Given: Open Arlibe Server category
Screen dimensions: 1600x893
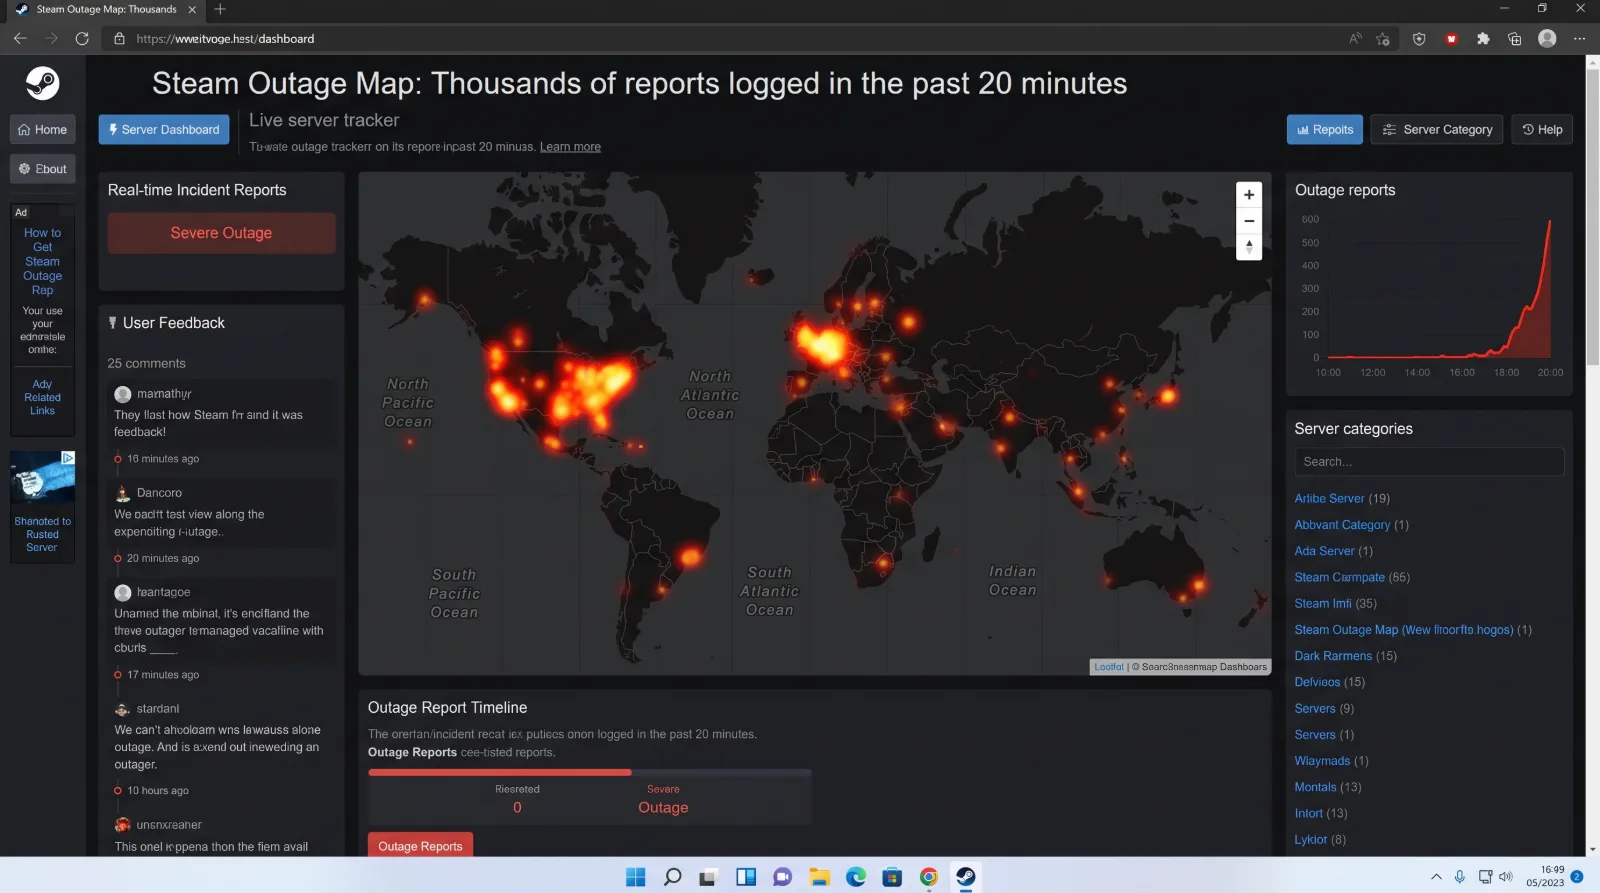Looking at the screenshot, I should coord(1329,498).
